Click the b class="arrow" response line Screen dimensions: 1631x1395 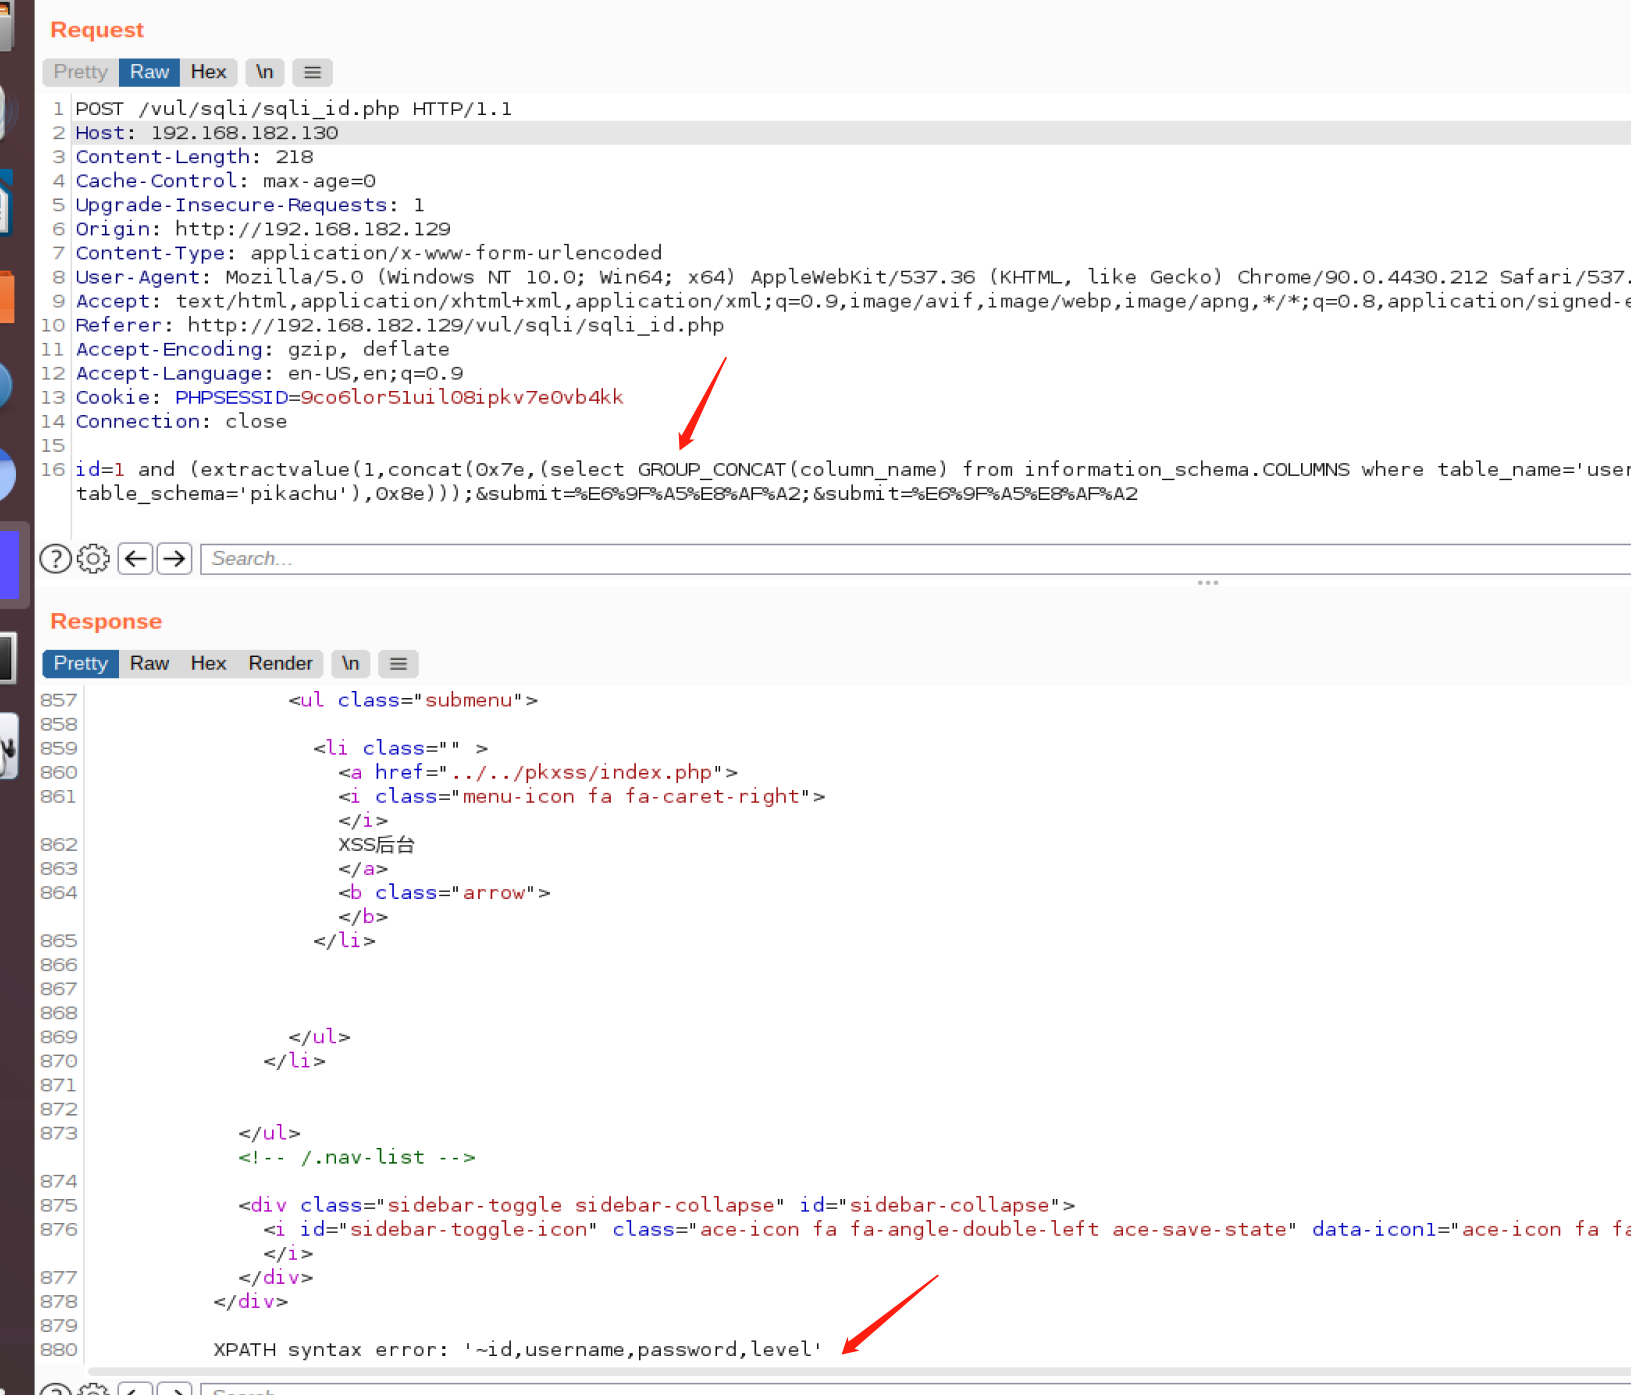click(444, 892)
